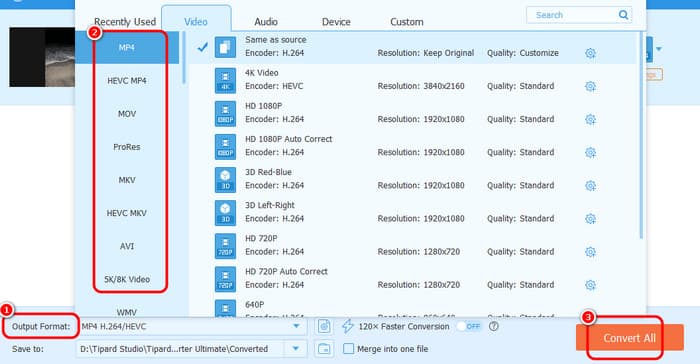The width and height of the screenshot is (700, 364).
Task: Click the HD 720P format icon
Action: 225,246
